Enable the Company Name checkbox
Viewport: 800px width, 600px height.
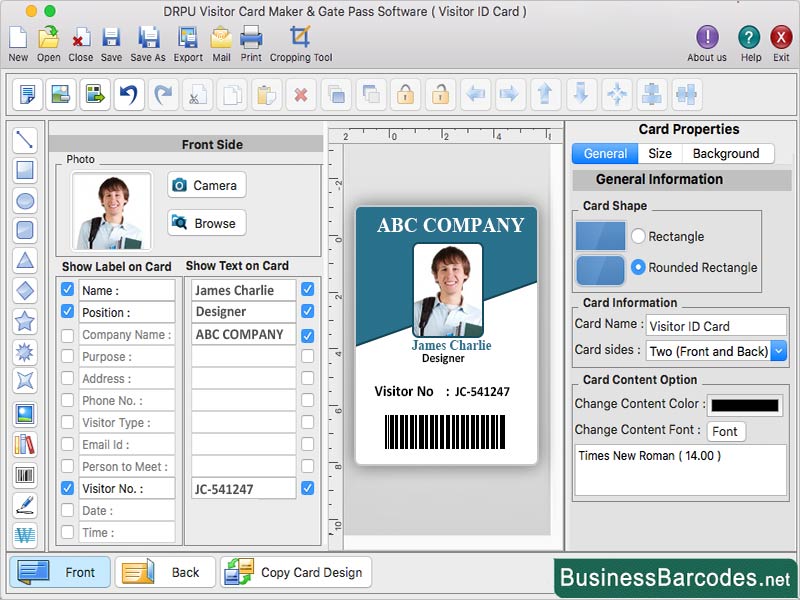pos(66,334)
